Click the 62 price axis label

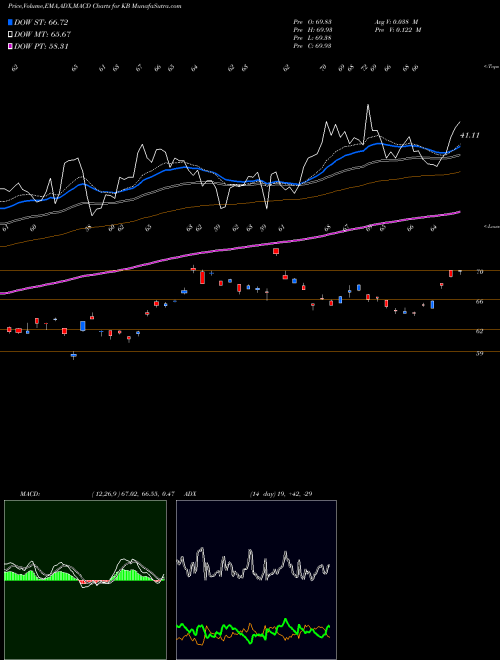point(479,331)
